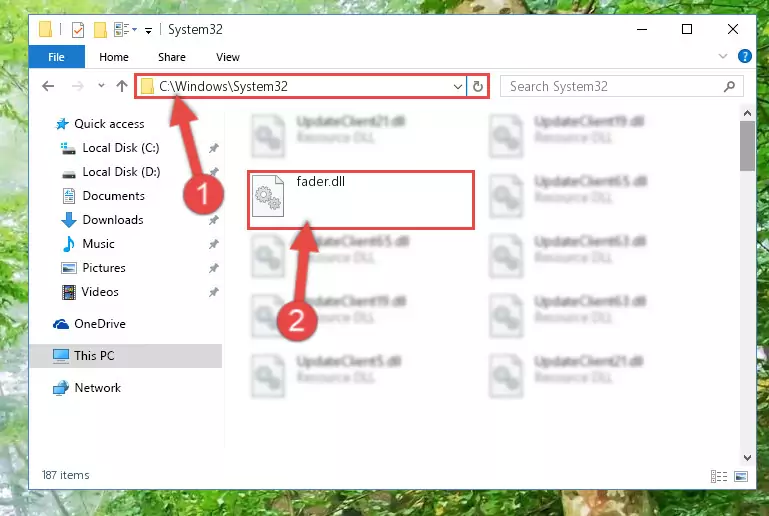This screenshot has width=769, height=516.
Task: Open Local Disk (C:) in sidebar
Action: coord(121,148)
